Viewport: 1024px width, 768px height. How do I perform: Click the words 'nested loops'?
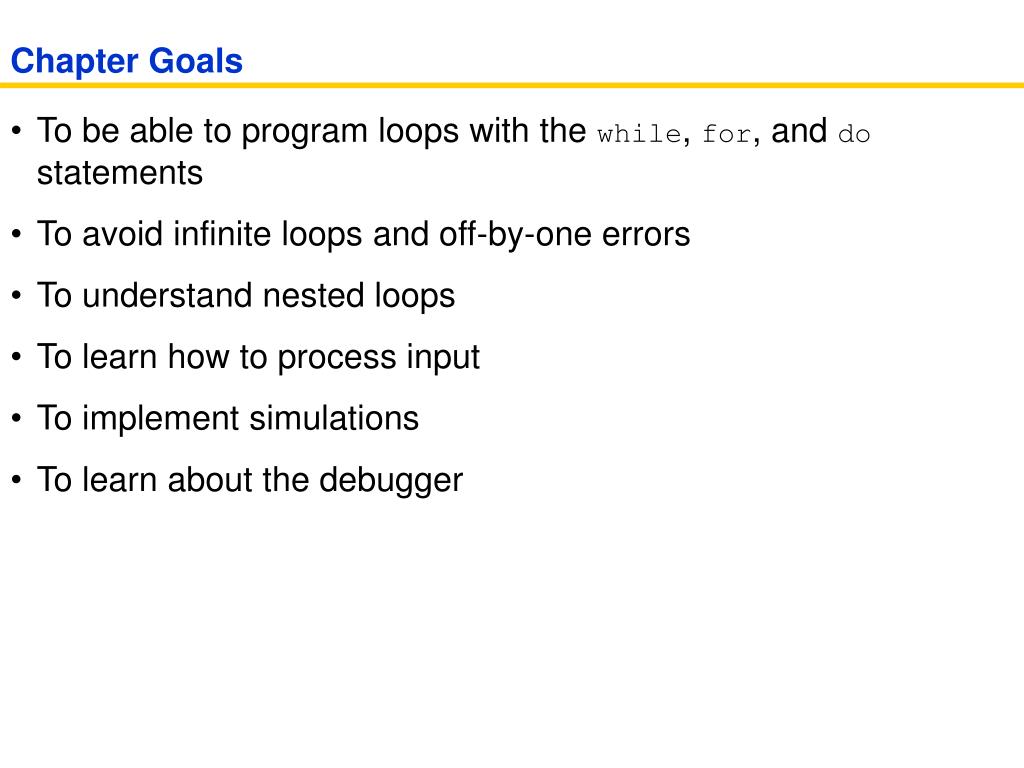point(359,296)
